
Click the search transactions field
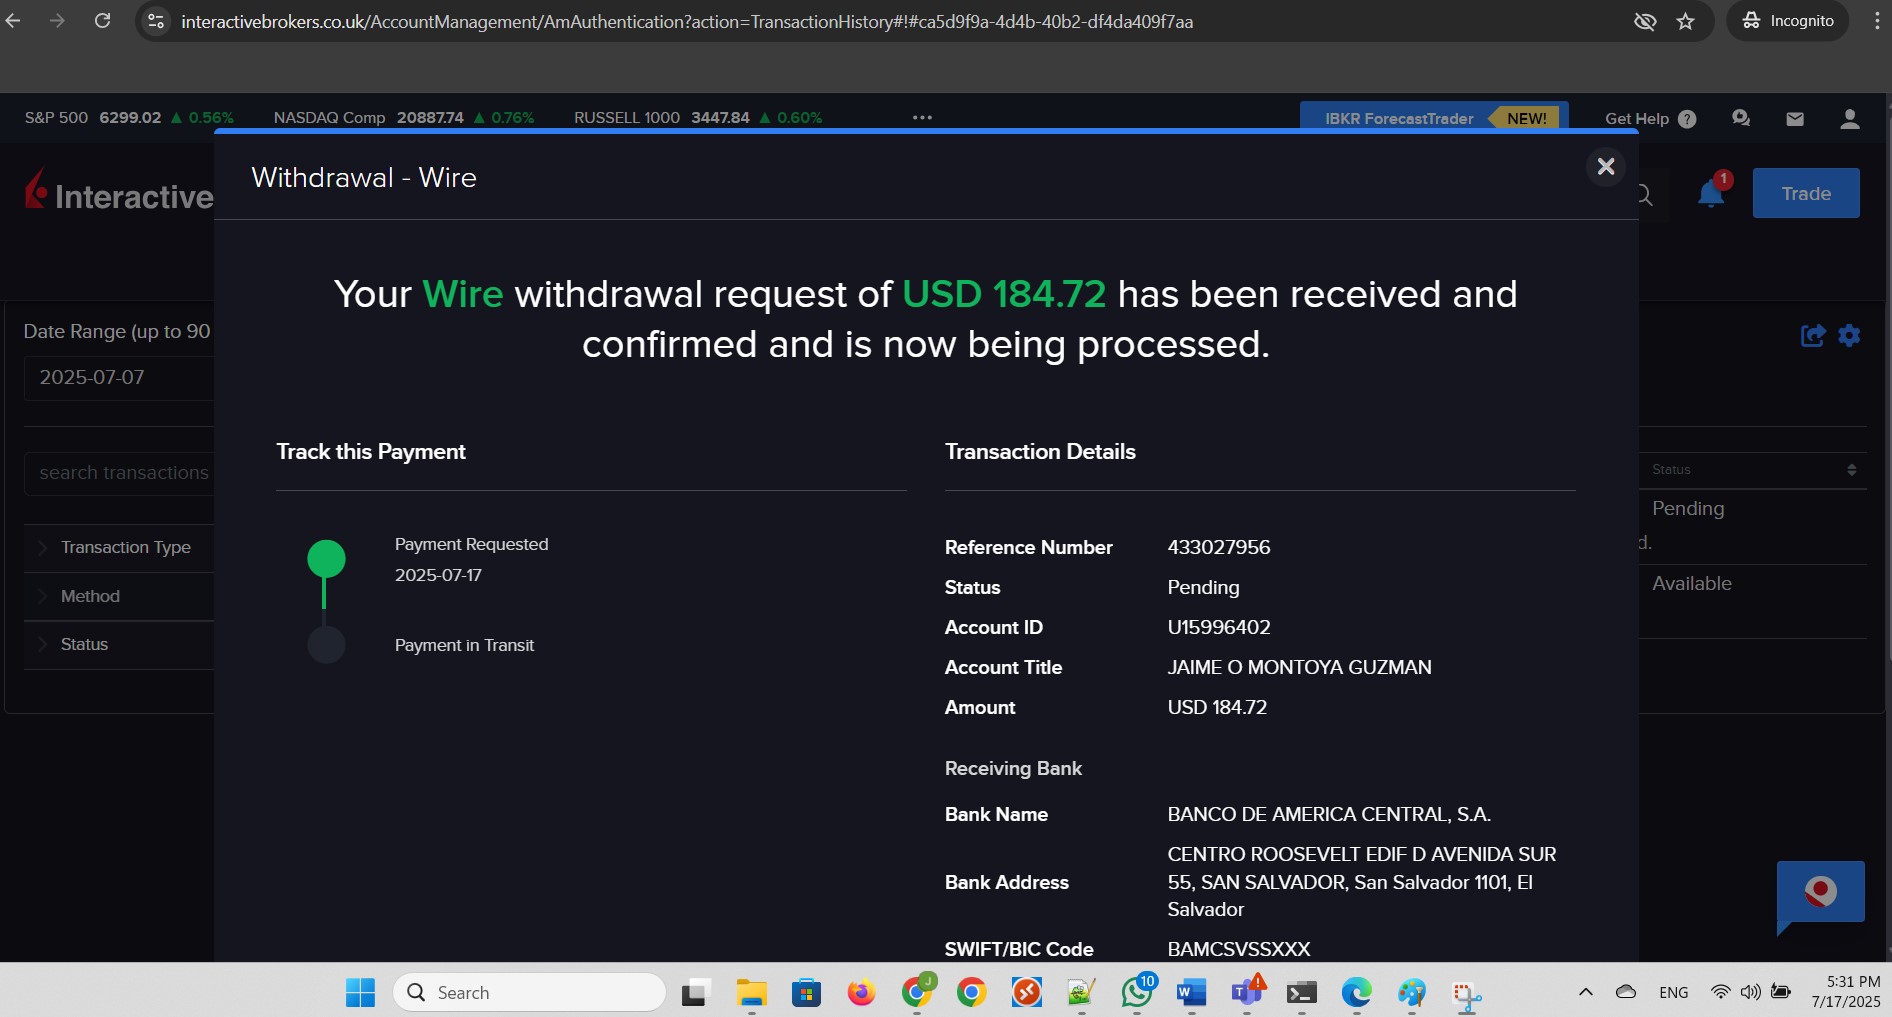click(x=120, y=473)
